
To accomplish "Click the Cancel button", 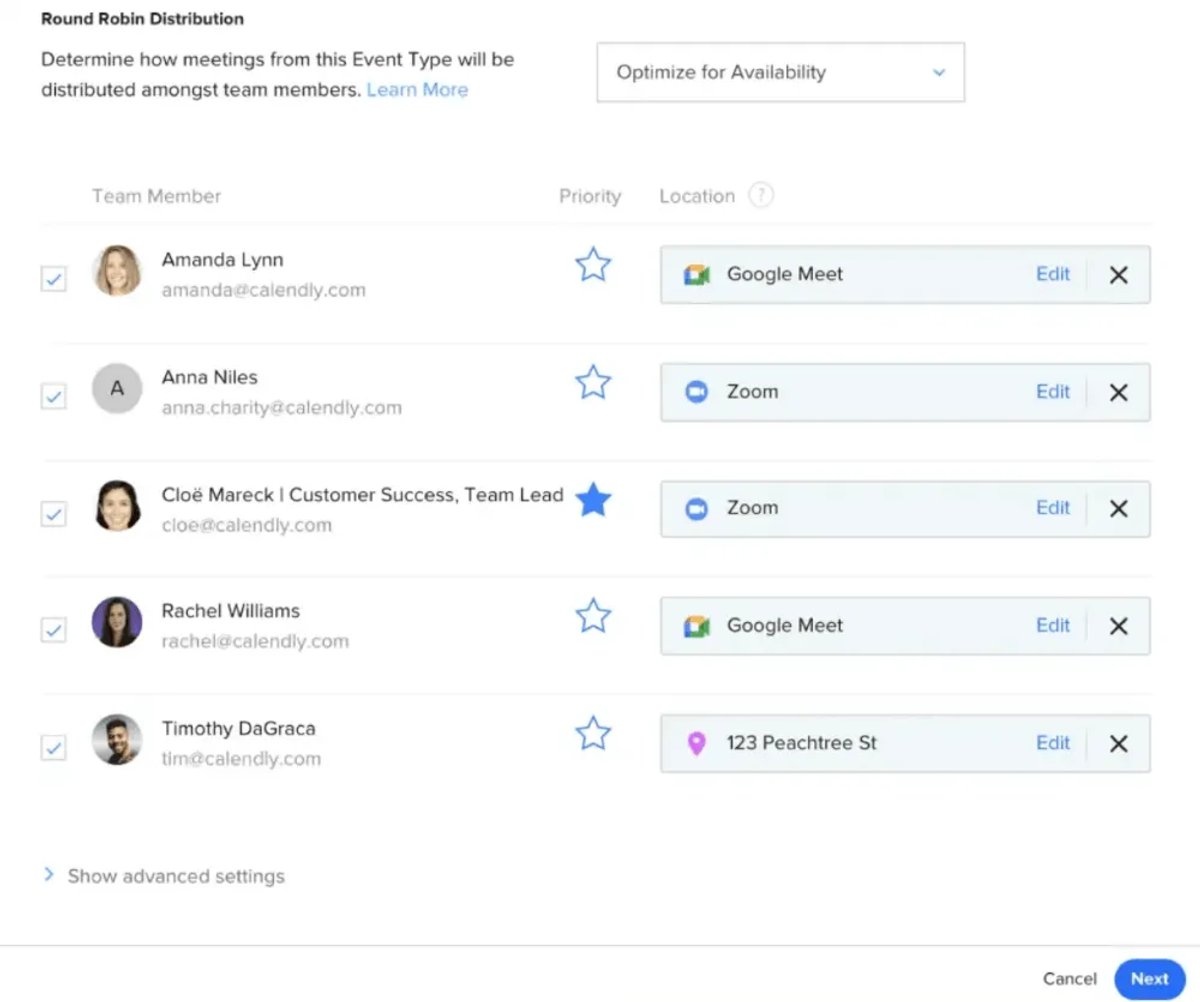I will pyautogui.click(x=1069, y=979).
